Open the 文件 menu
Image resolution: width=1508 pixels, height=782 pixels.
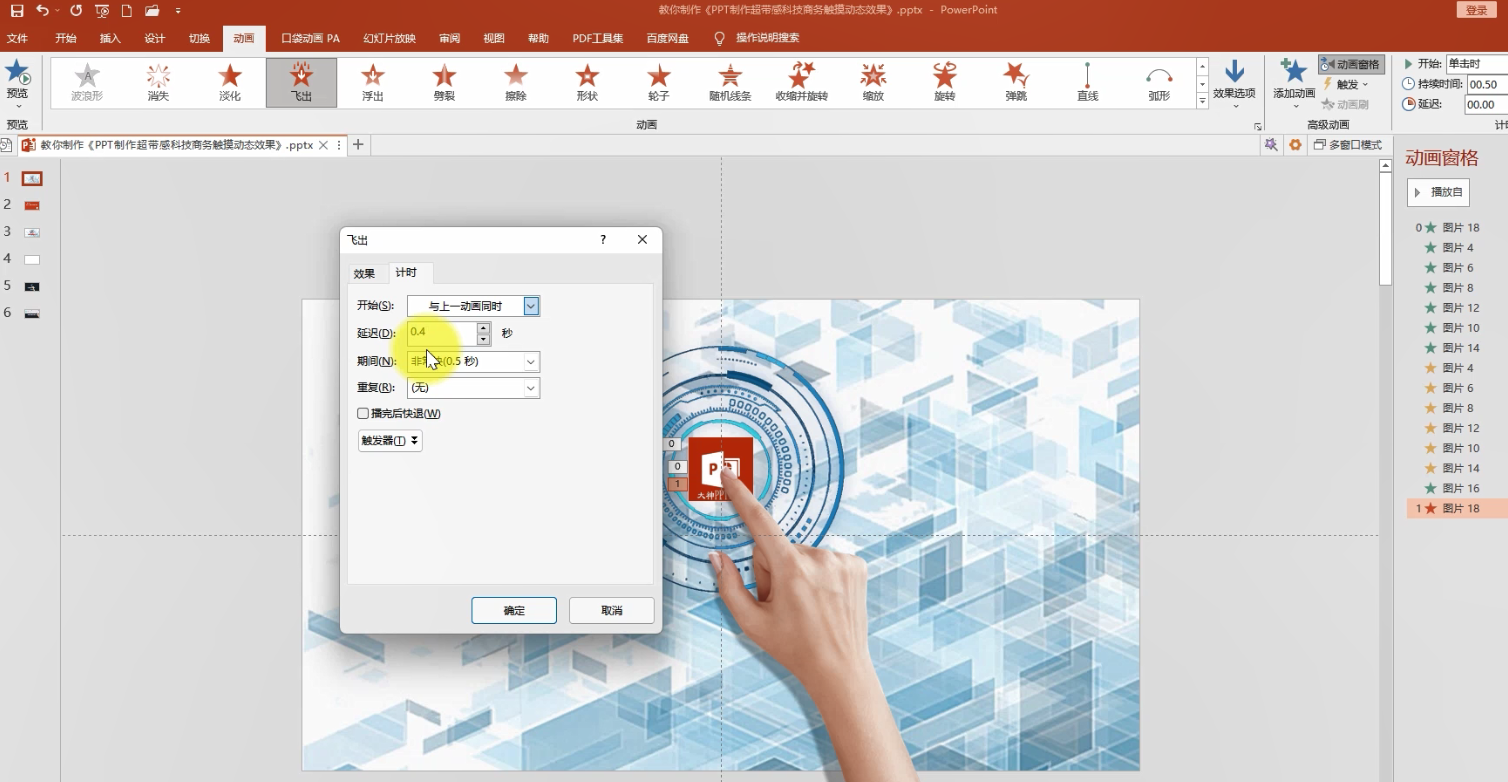[x=17, y=38]
